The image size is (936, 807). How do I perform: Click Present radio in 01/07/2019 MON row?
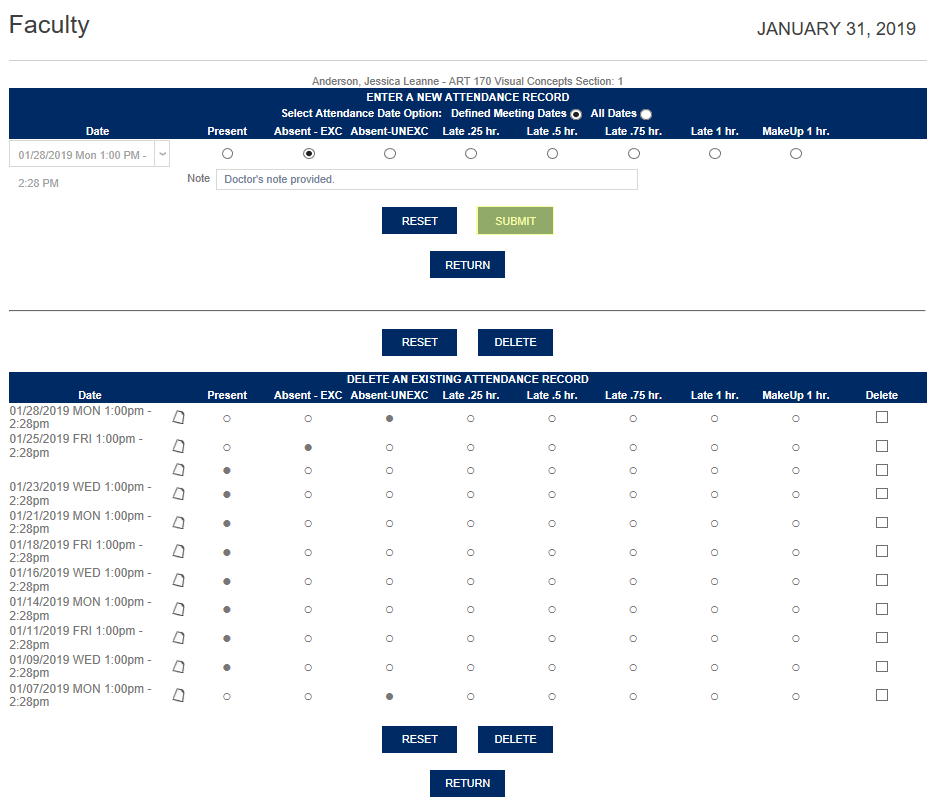pos(227,697)
